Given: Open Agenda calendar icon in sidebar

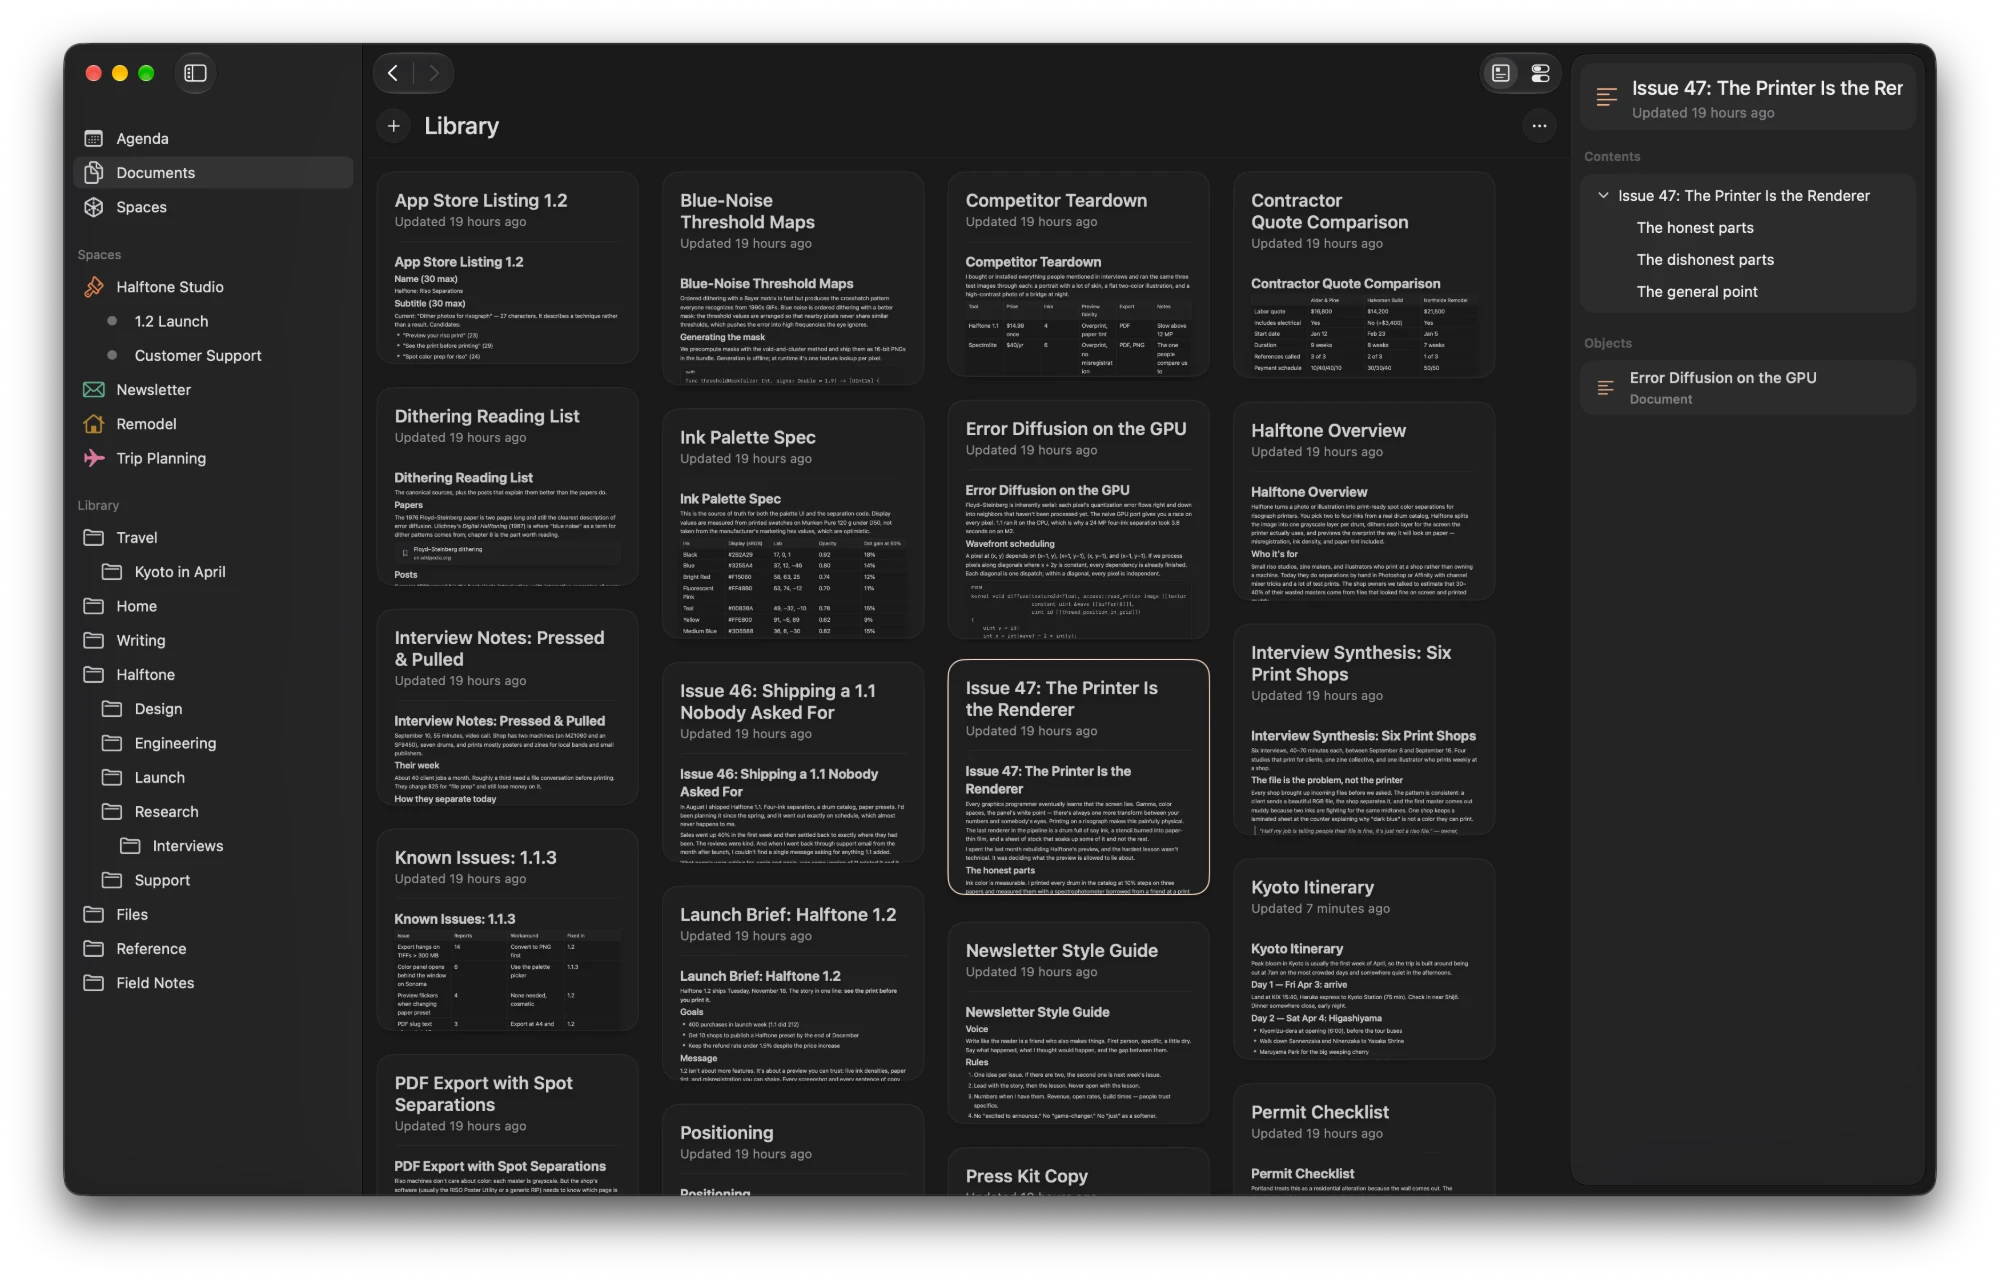Looking at the screenshot, I should (94, 139).
